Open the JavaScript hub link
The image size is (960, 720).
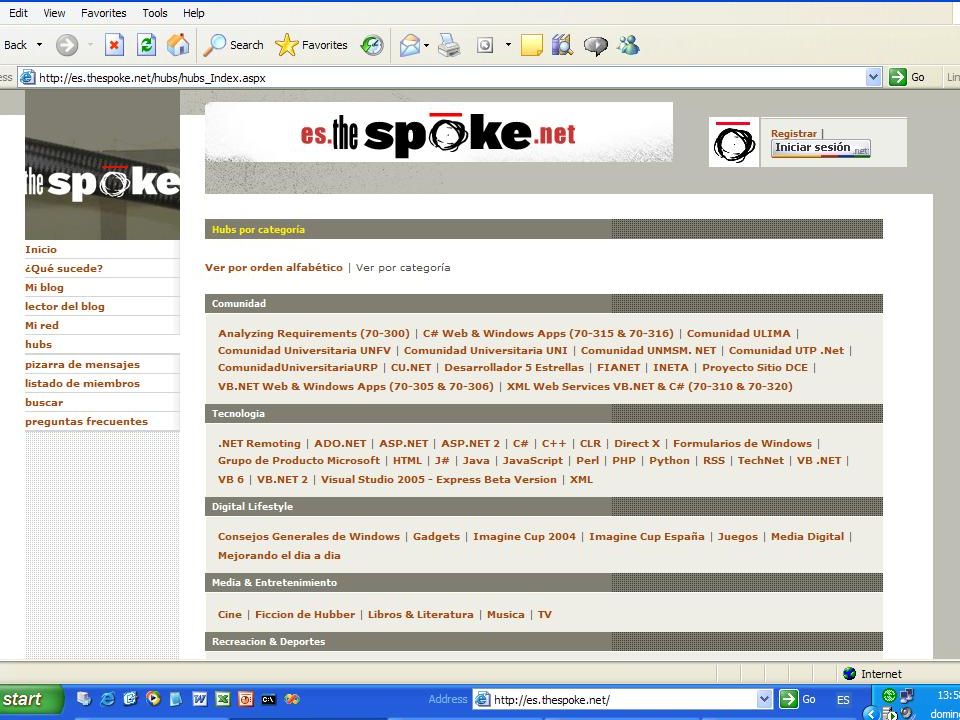[x=533, y=460]
